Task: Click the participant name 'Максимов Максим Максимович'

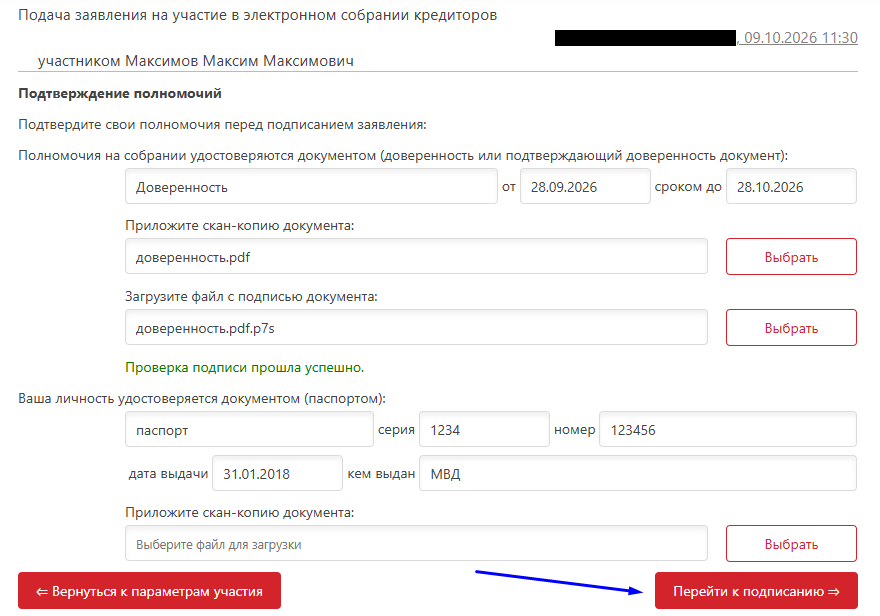Action: [x=239, y=61]
